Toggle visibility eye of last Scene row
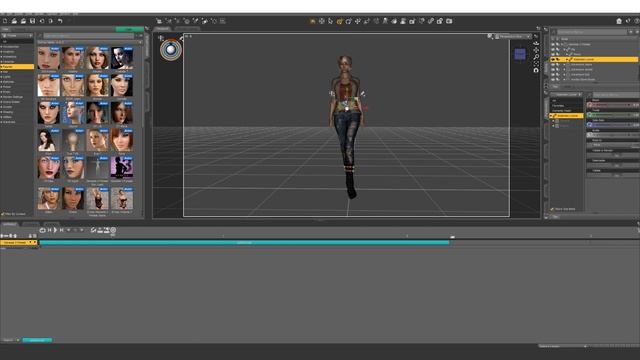Viewport: 640px width, 360px height. 553,79
